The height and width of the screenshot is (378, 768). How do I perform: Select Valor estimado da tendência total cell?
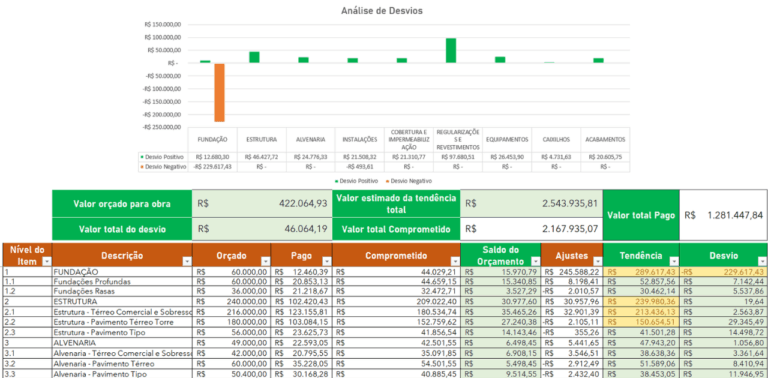(x=396, y=204)
